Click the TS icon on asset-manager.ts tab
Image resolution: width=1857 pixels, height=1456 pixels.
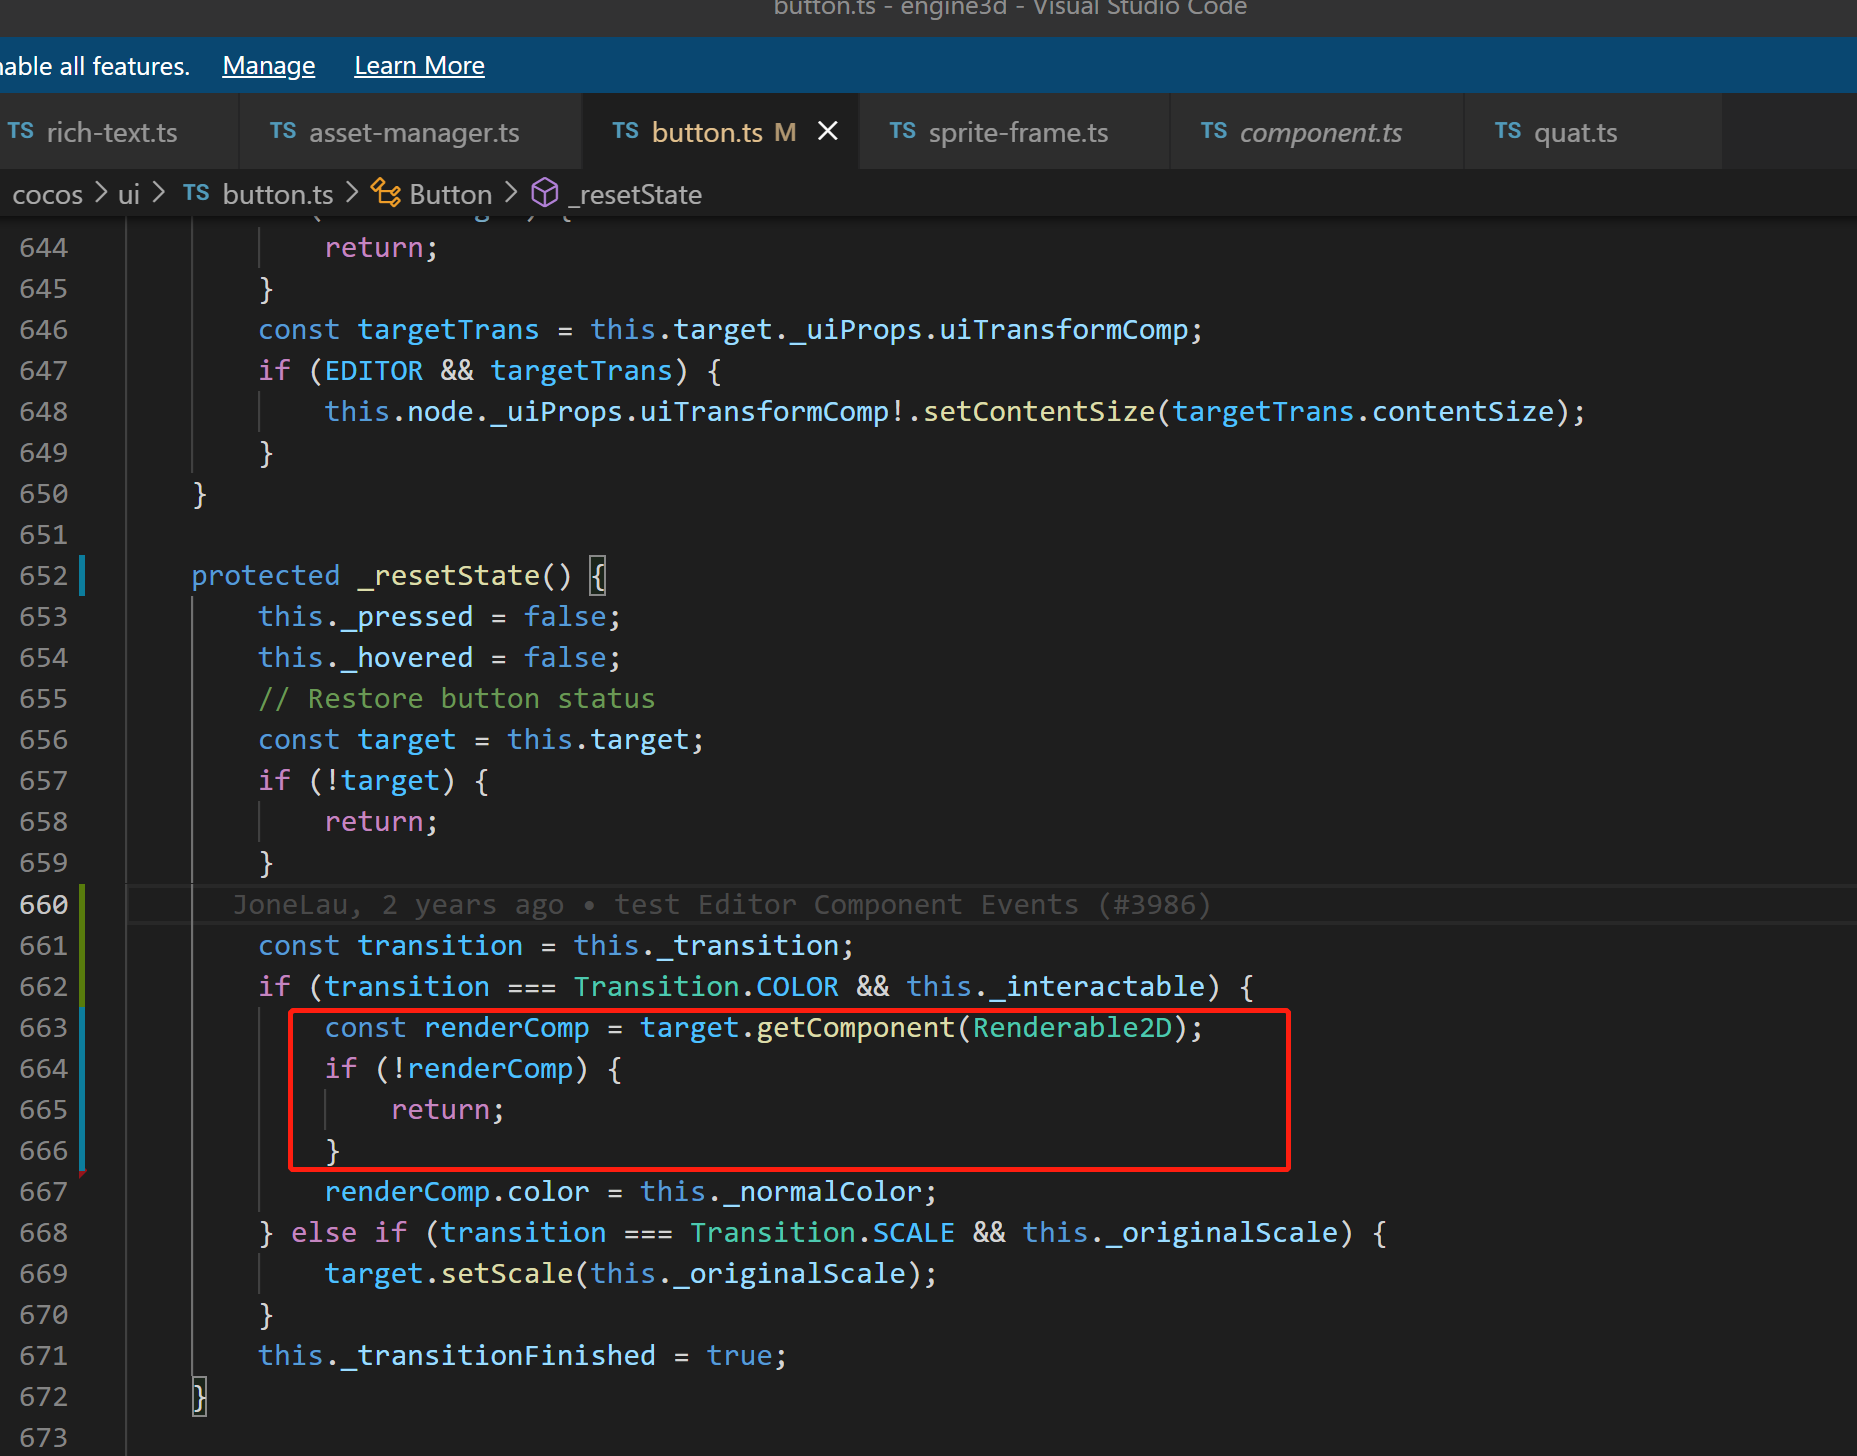pyautogui.click(x=283, y=131)
